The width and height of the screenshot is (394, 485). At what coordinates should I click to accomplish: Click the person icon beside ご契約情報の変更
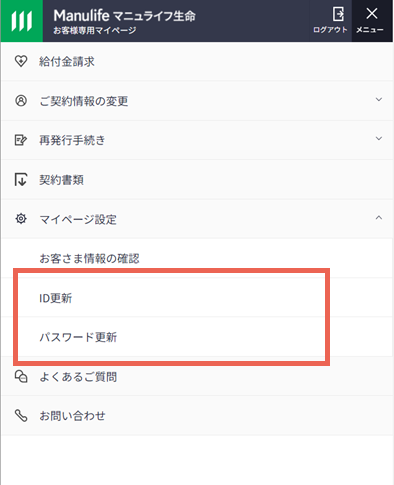(21, 100)
